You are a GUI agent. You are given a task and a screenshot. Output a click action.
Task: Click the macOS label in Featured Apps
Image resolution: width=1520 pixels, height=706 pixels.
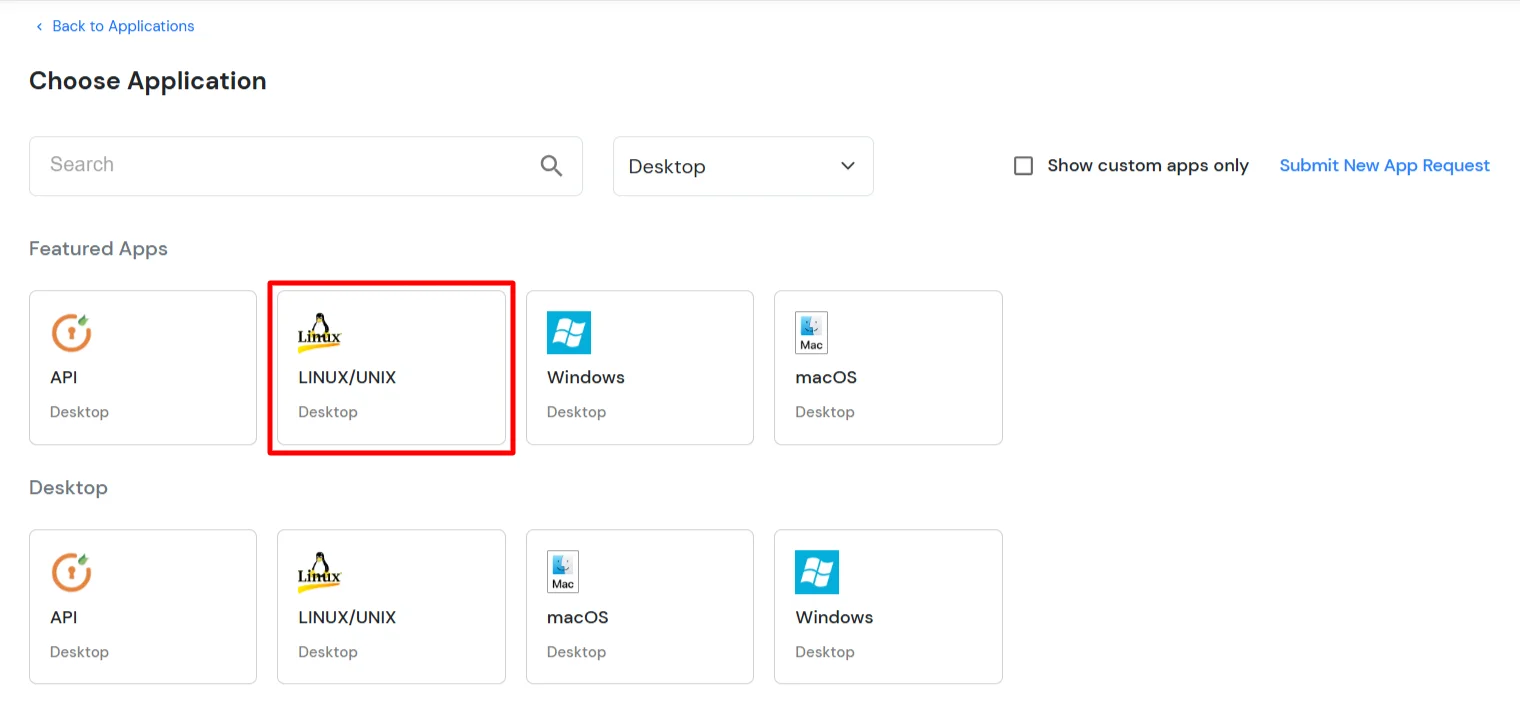point(826,377)
